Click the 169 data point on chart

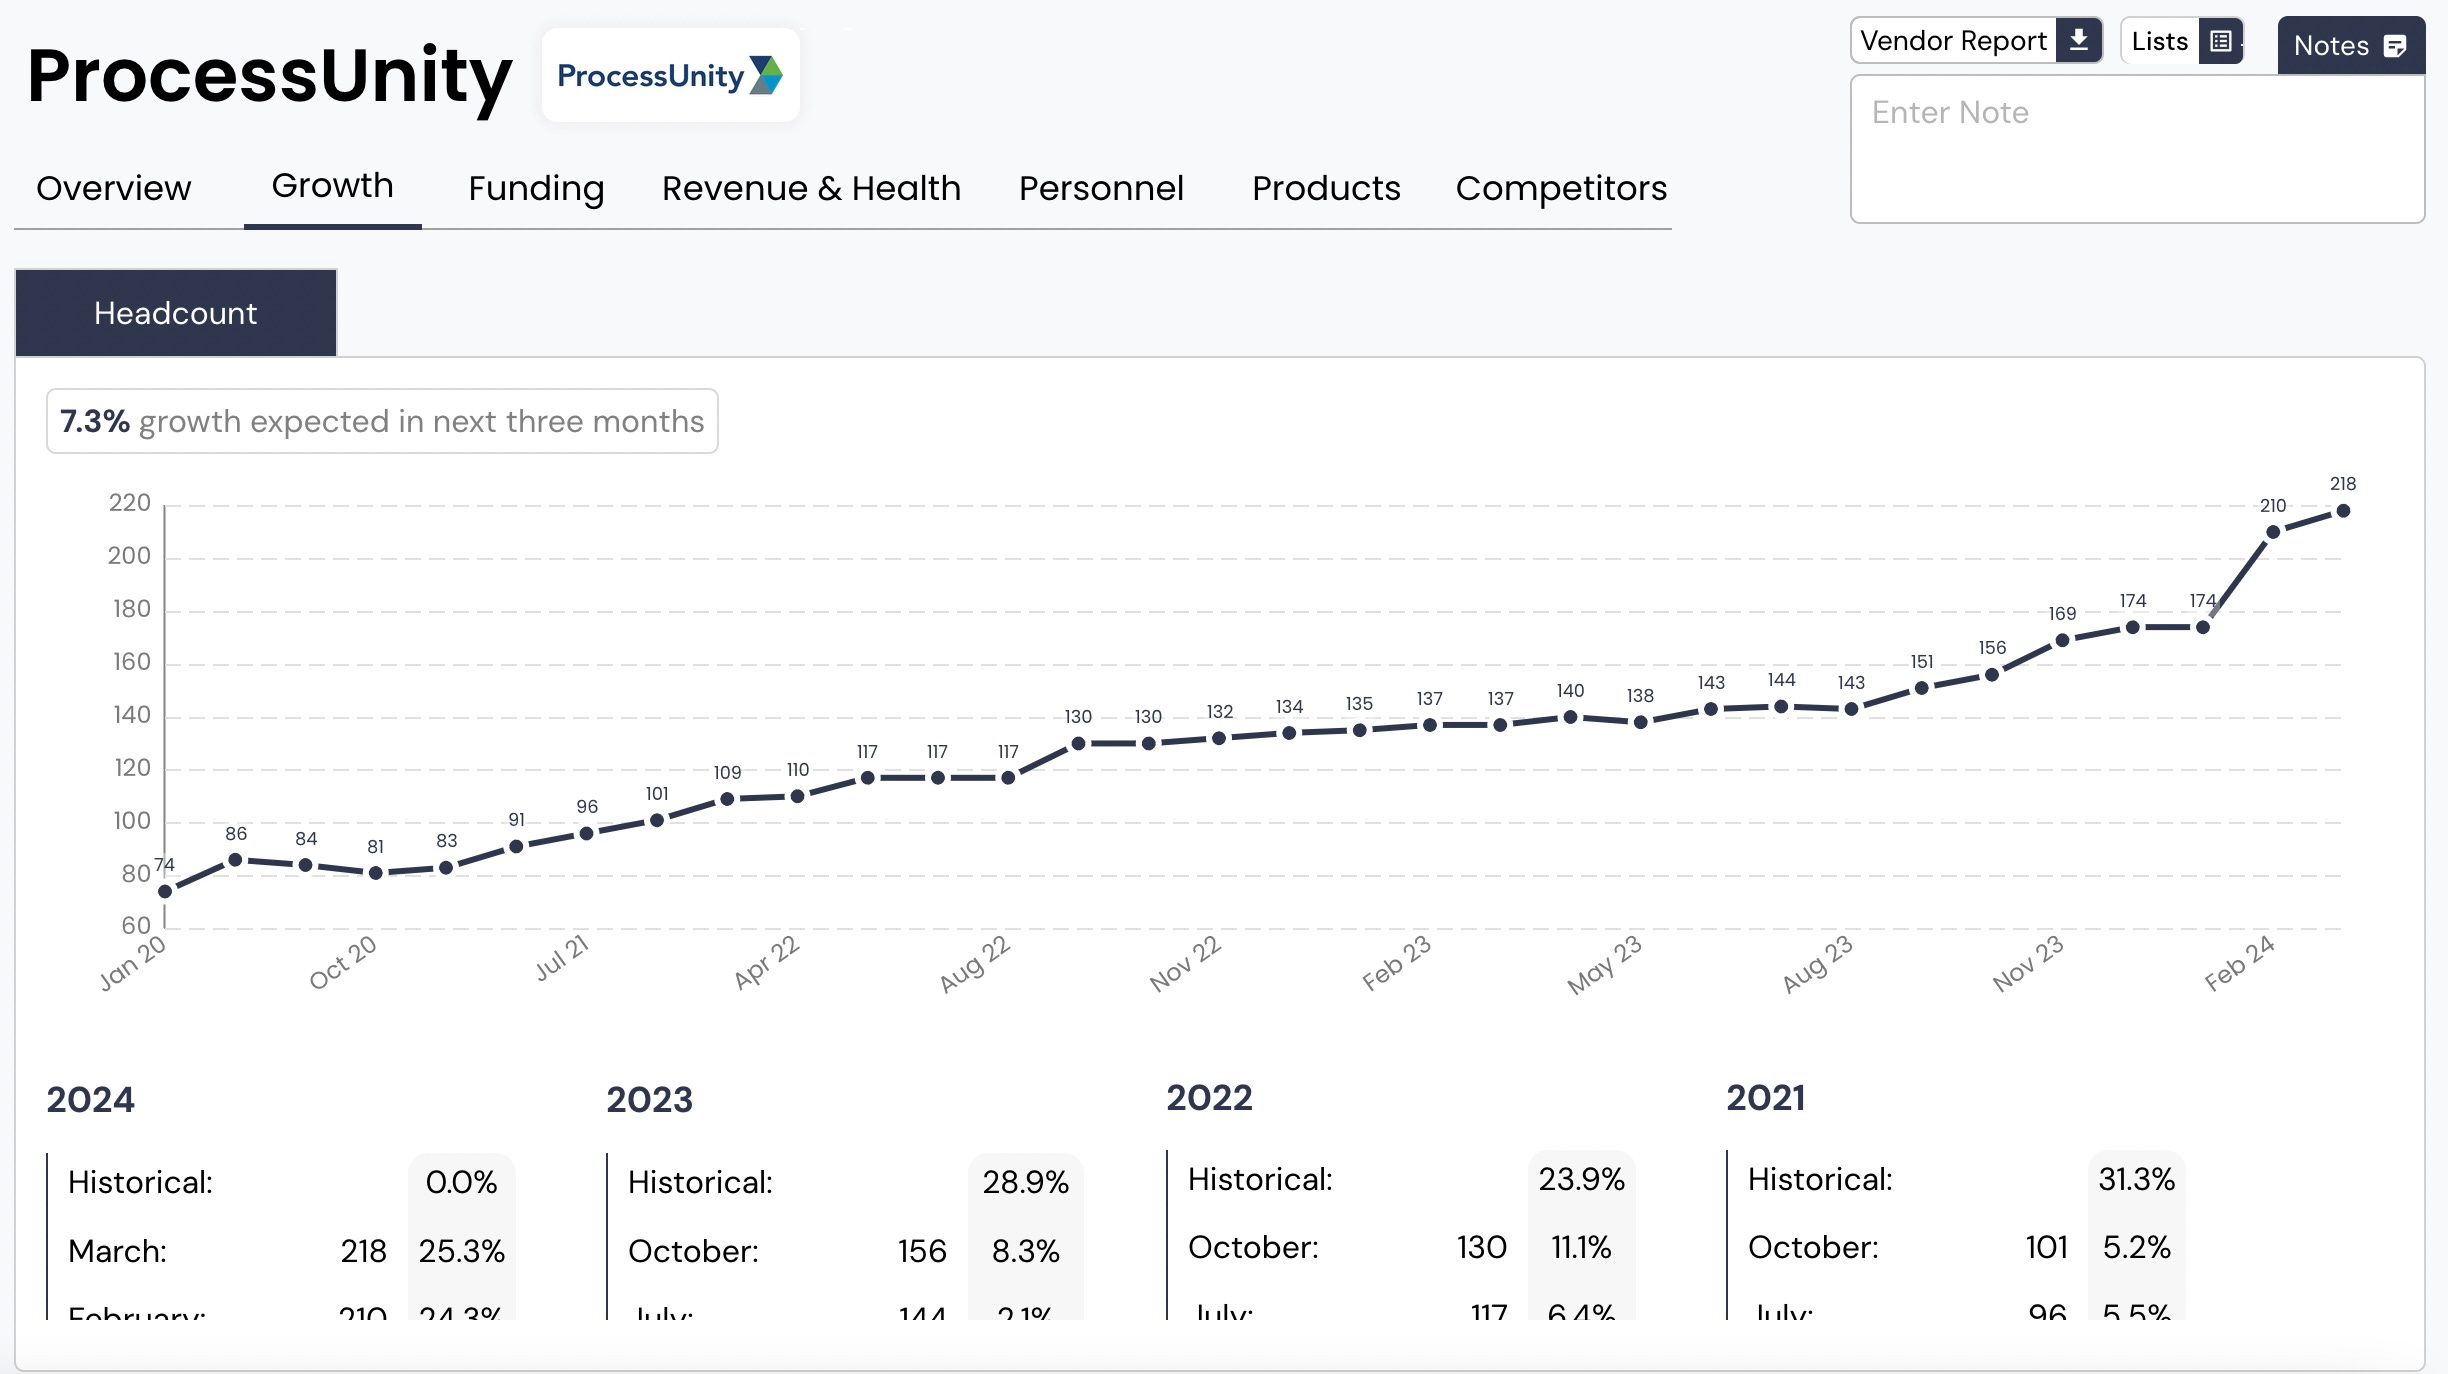click(2062, 640)
